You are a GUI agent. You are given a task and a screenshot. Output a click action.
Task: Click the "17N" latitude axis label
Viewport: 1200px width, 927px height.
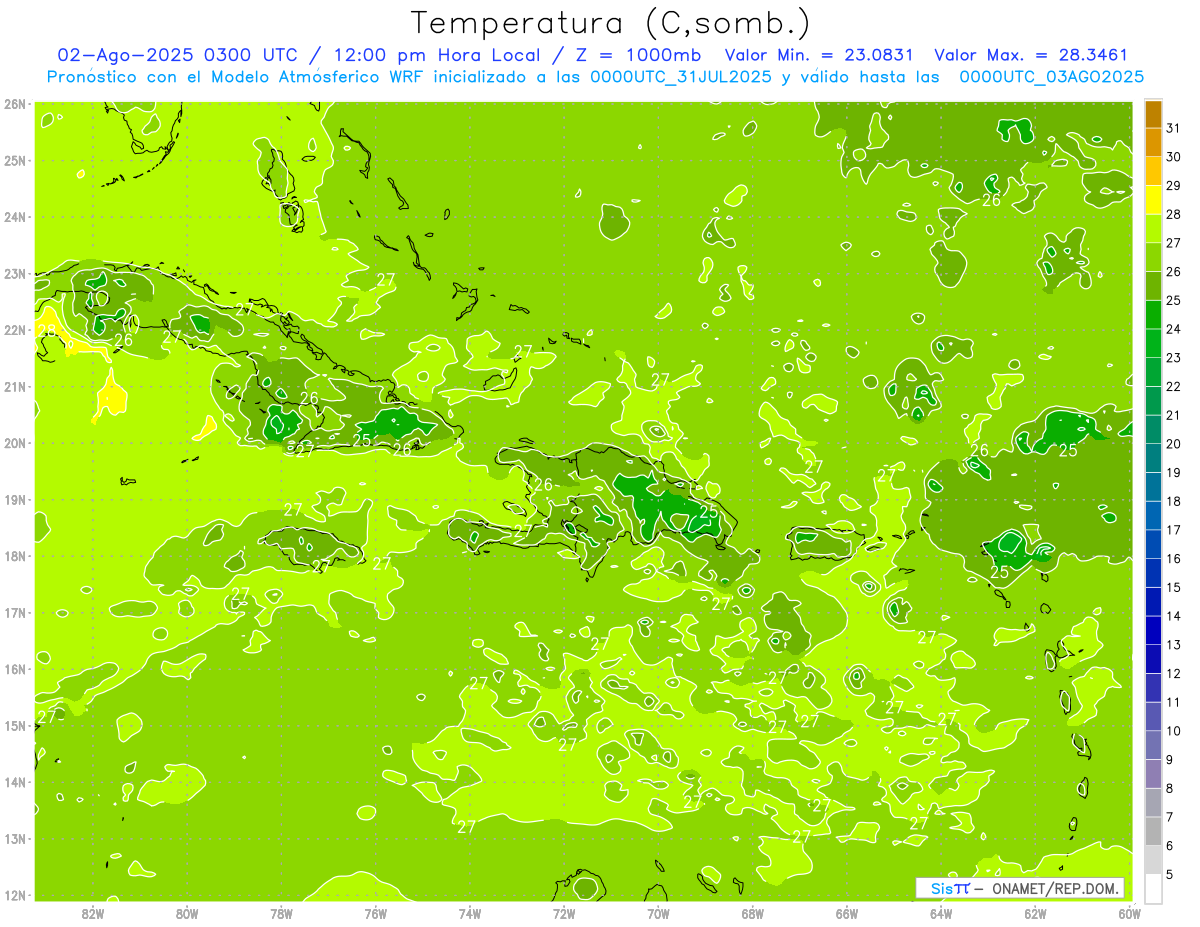coord(15,613)
